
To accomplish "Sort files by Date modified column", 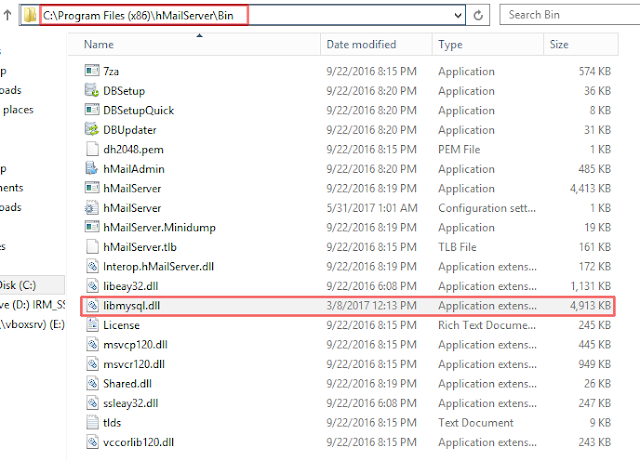I will (376, 45).
